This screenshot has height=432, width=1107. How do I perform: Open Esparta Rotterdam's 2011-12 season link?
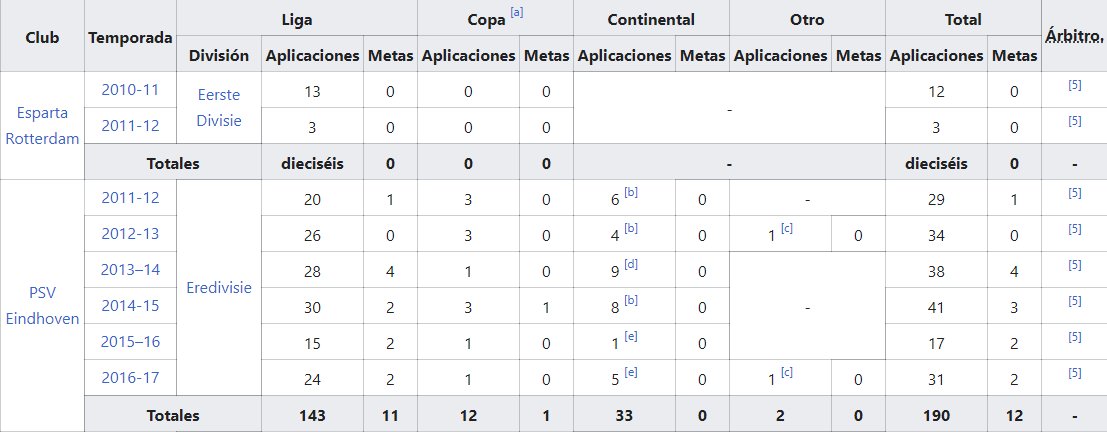[x=130, y=126]
